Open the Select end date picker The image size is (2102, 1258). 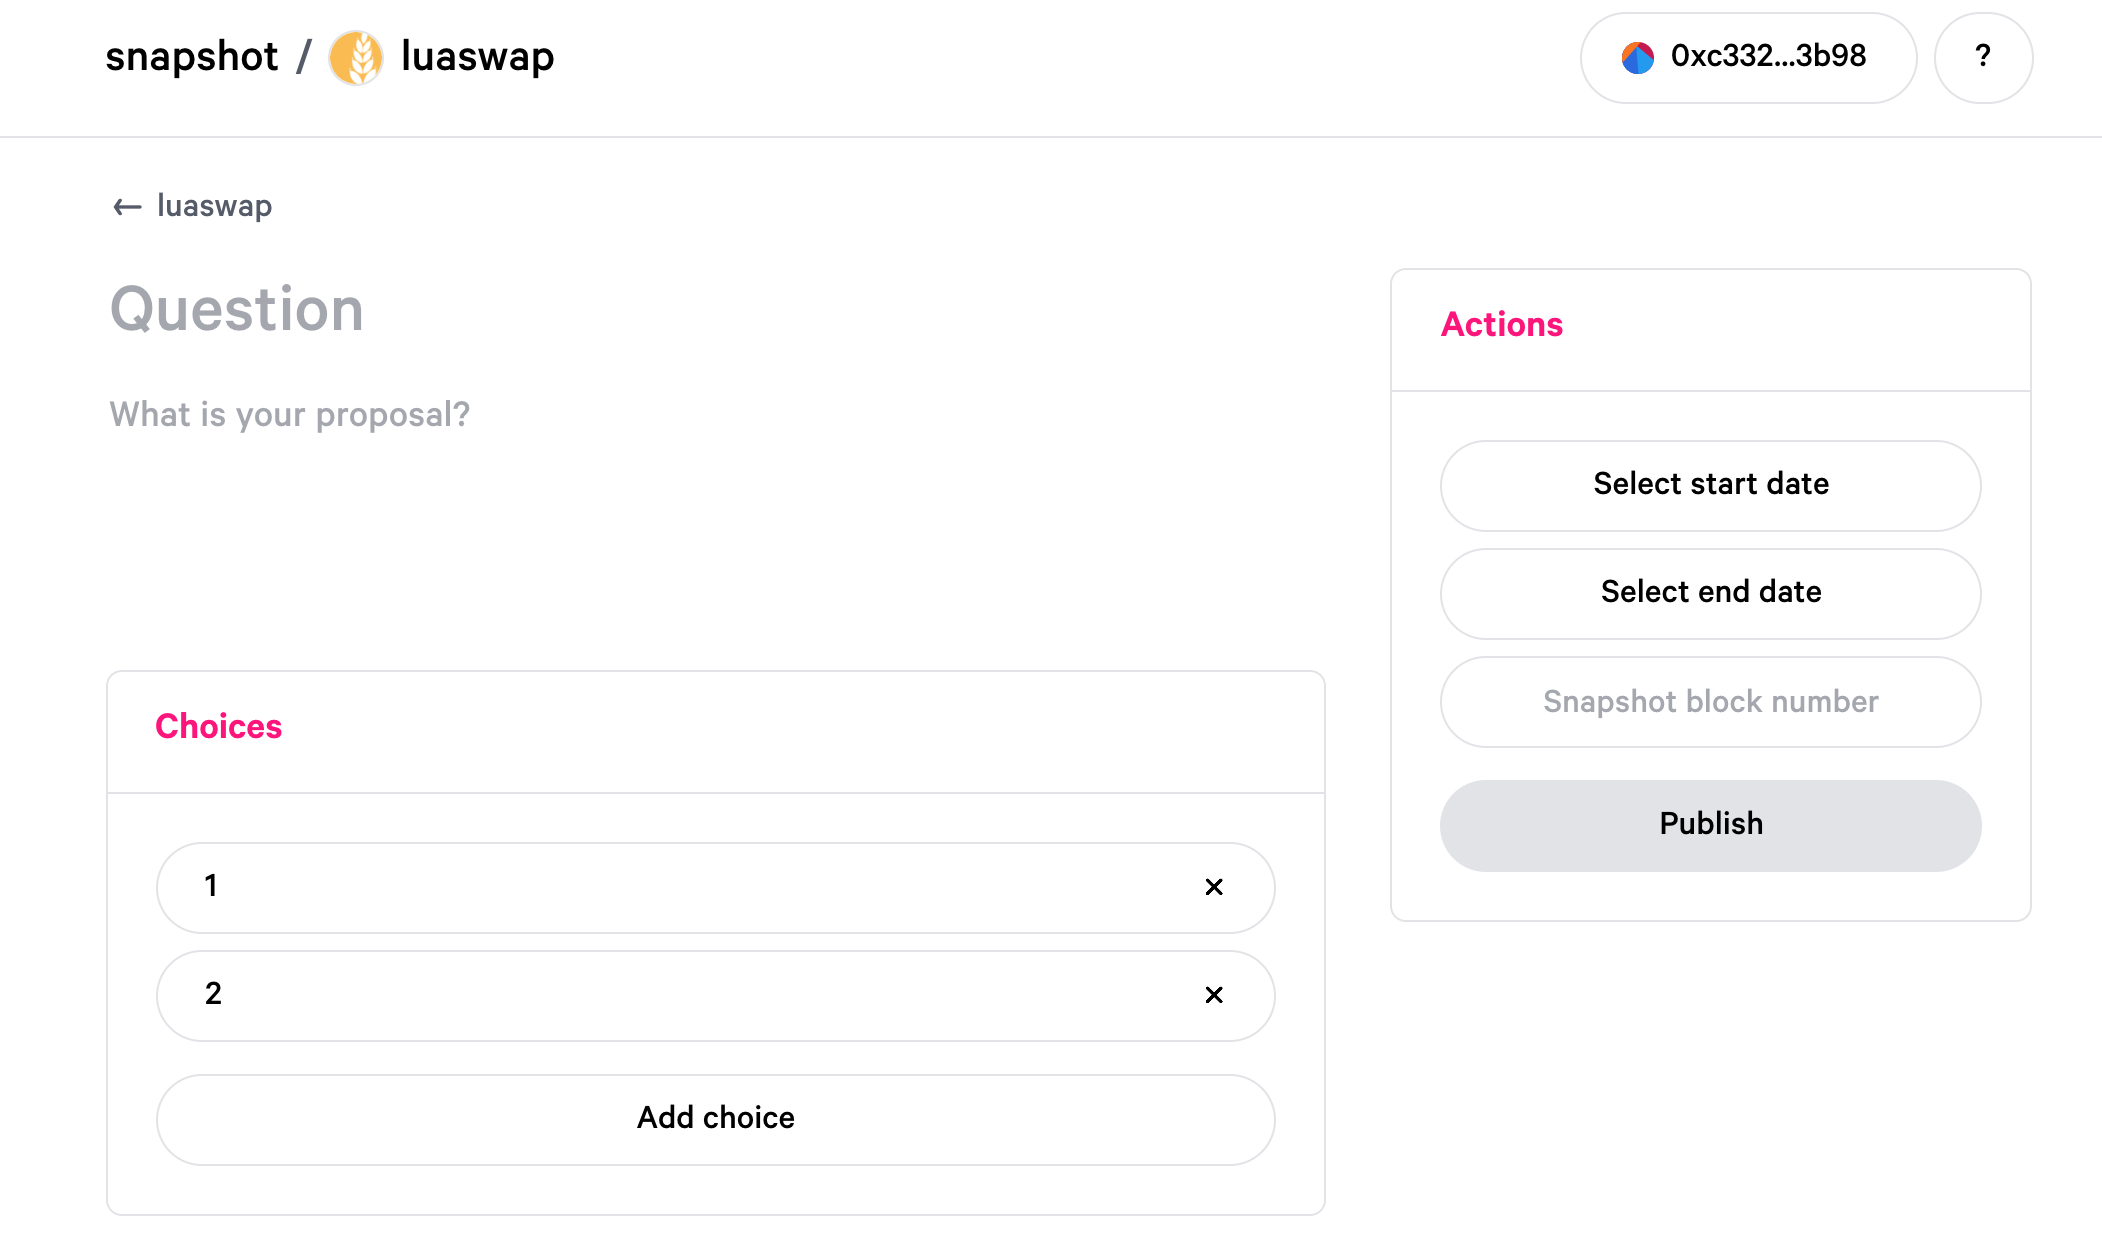(1710, 593)
